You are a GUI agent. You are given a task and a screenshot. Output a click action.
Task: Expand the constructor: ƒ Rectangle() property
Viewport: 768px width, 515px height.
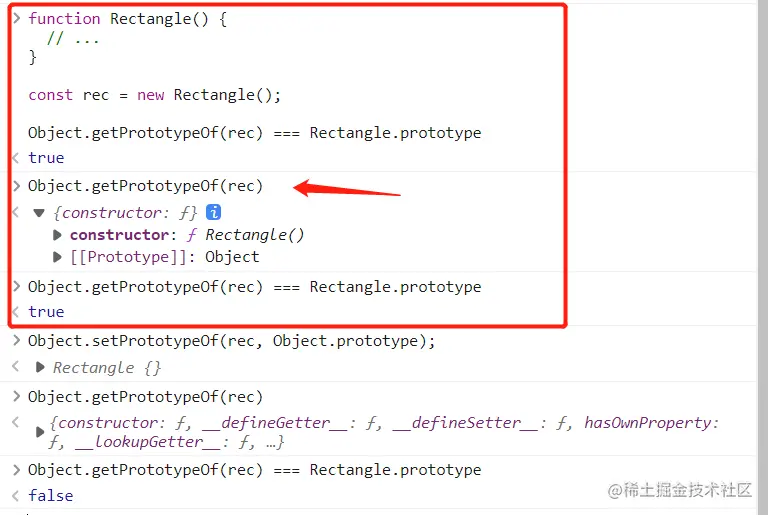58,235
